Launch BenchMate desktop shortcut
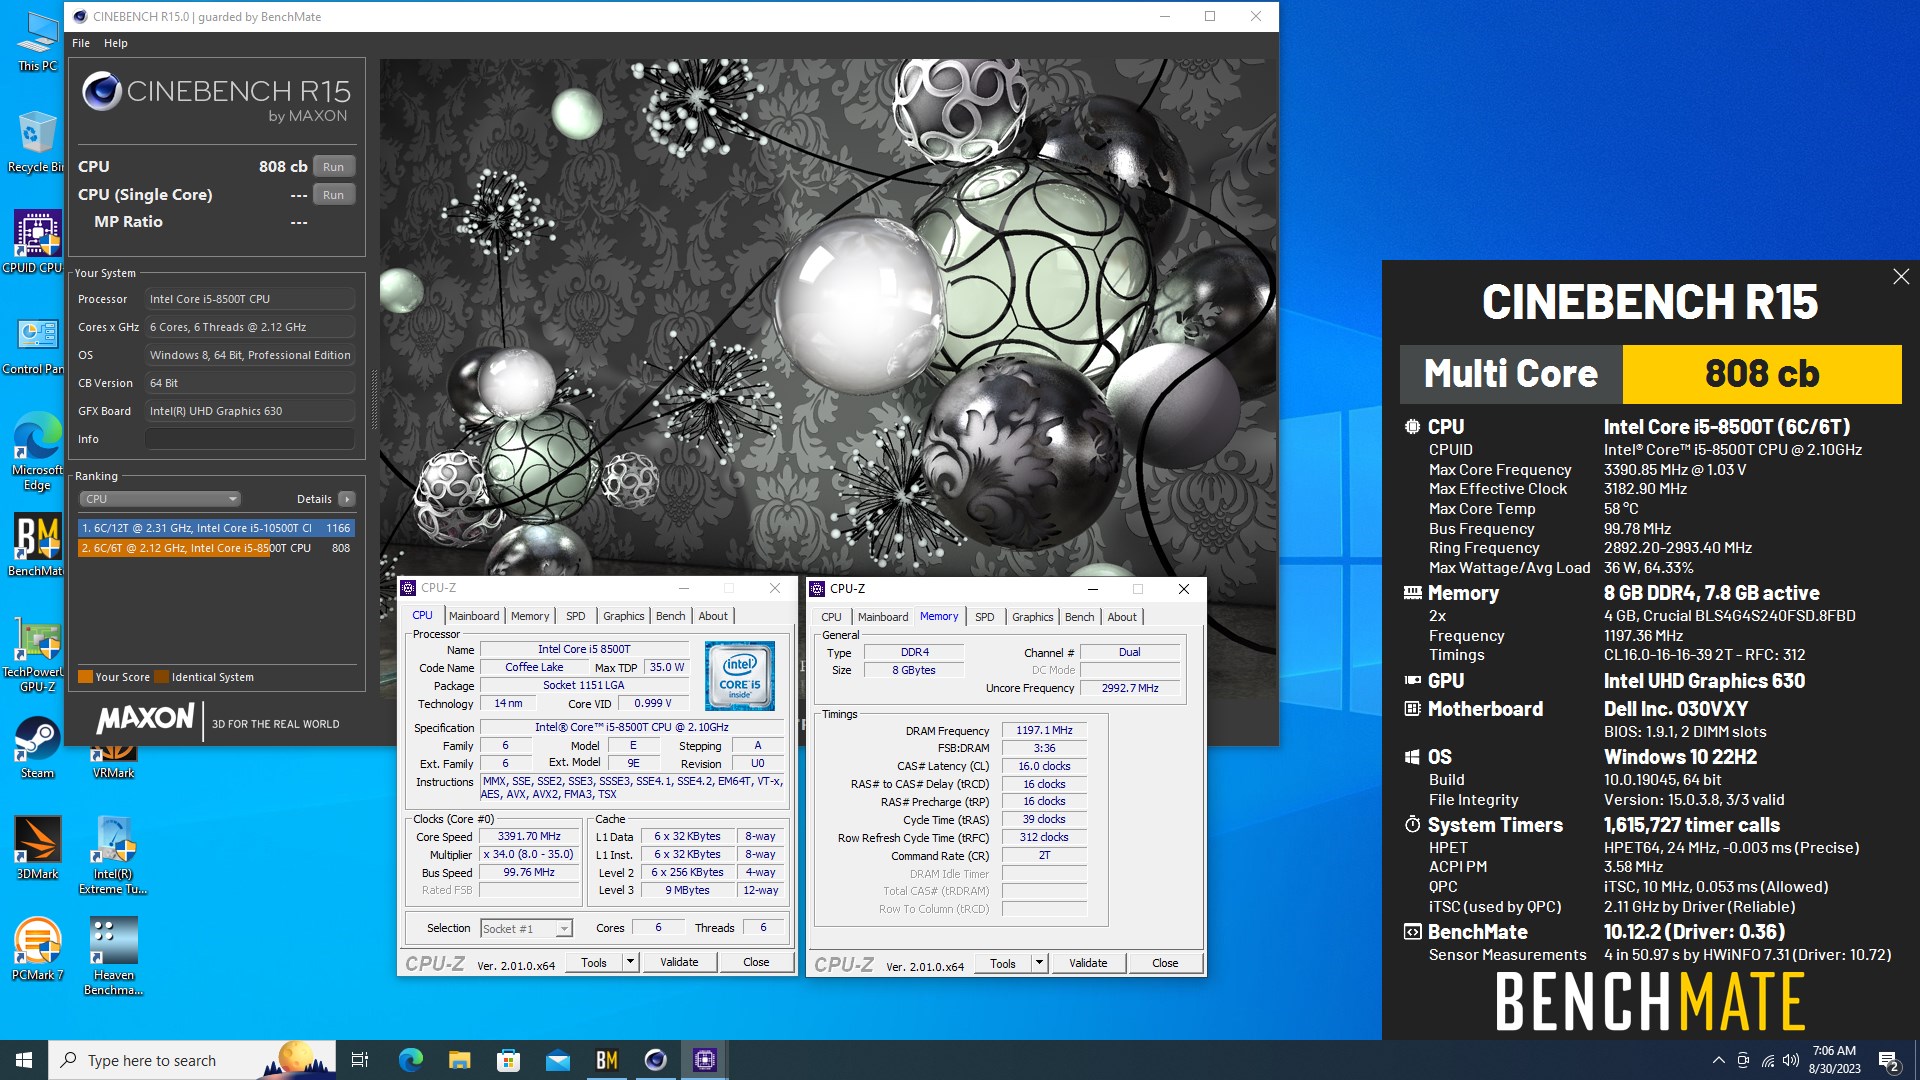 (36, 546)
